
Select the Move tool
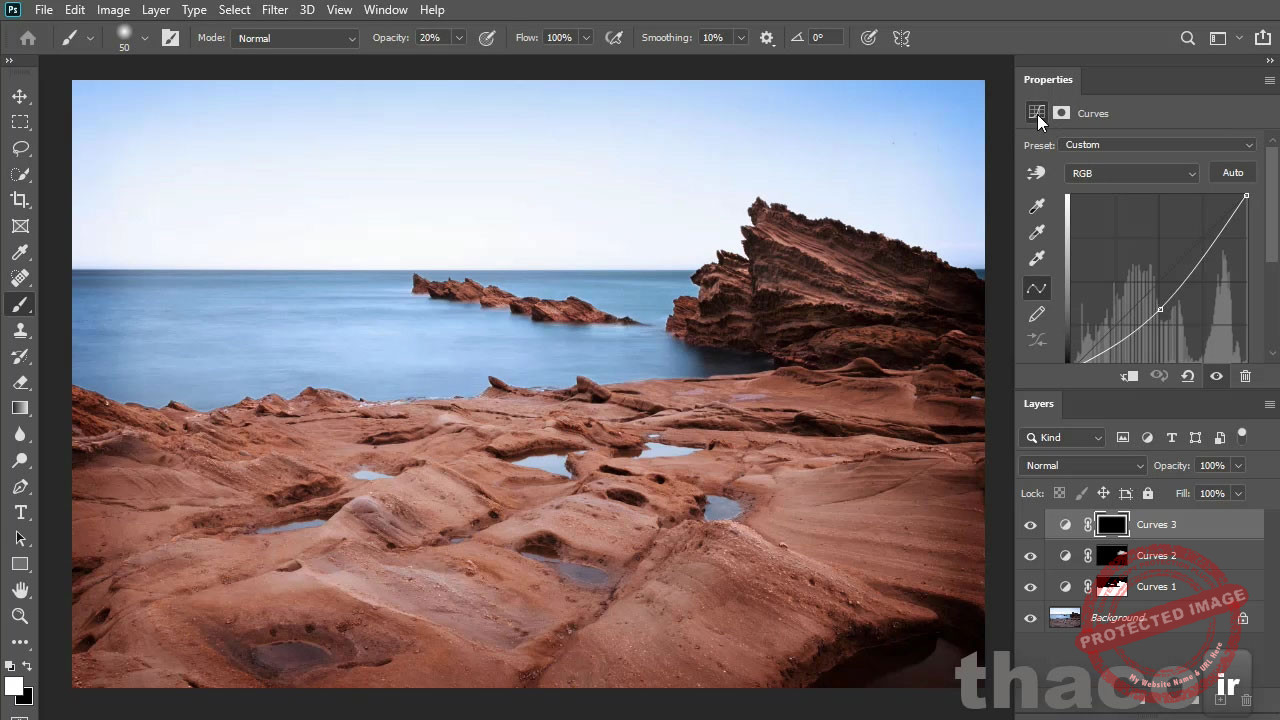[20, 96]
